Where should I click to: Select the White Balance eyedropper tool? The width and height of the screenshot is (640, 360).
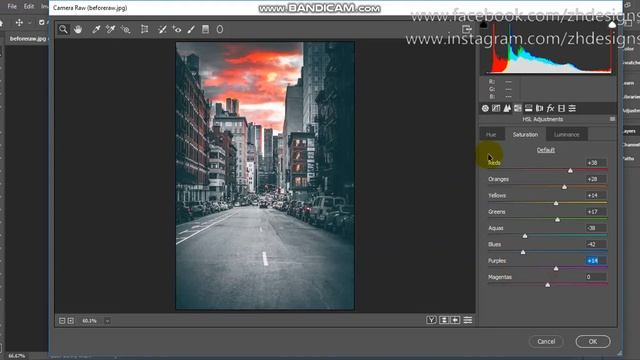coord(96,29)
